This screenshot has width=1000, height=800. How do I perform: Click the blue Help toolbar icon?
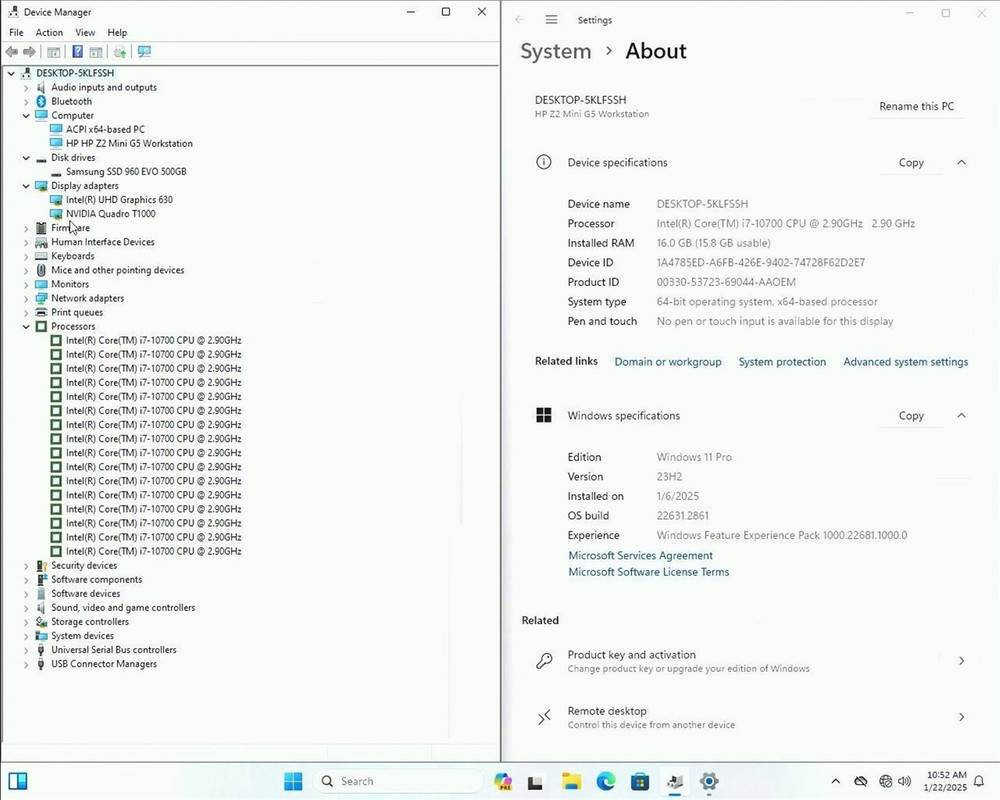click(x=77, y=52)
